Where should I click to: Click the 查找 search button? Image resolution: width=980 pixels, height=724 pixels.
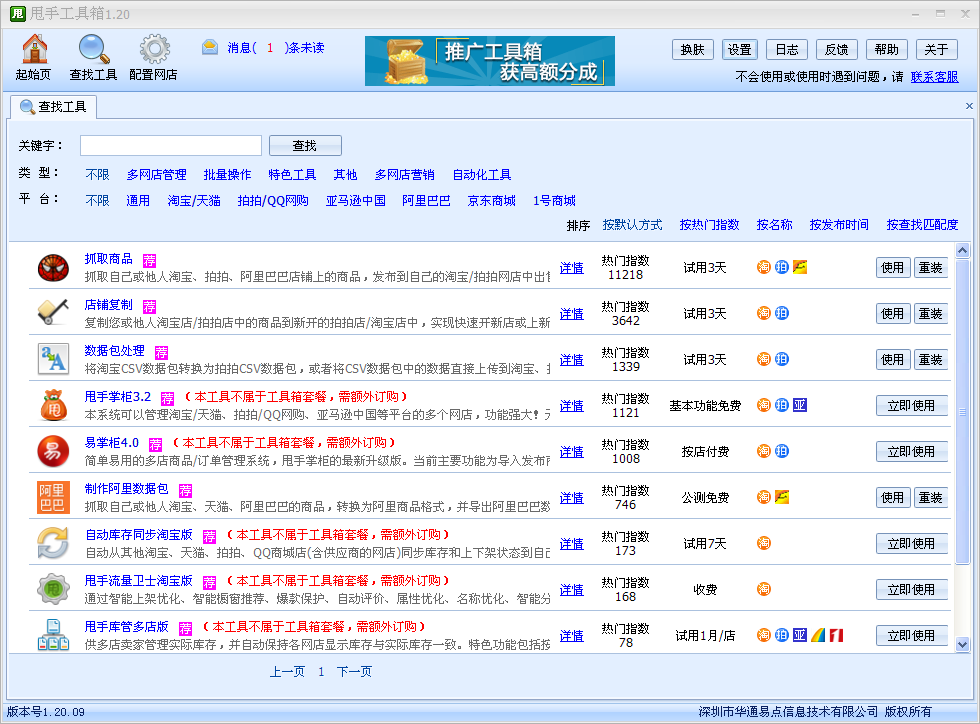coord(305,146)
